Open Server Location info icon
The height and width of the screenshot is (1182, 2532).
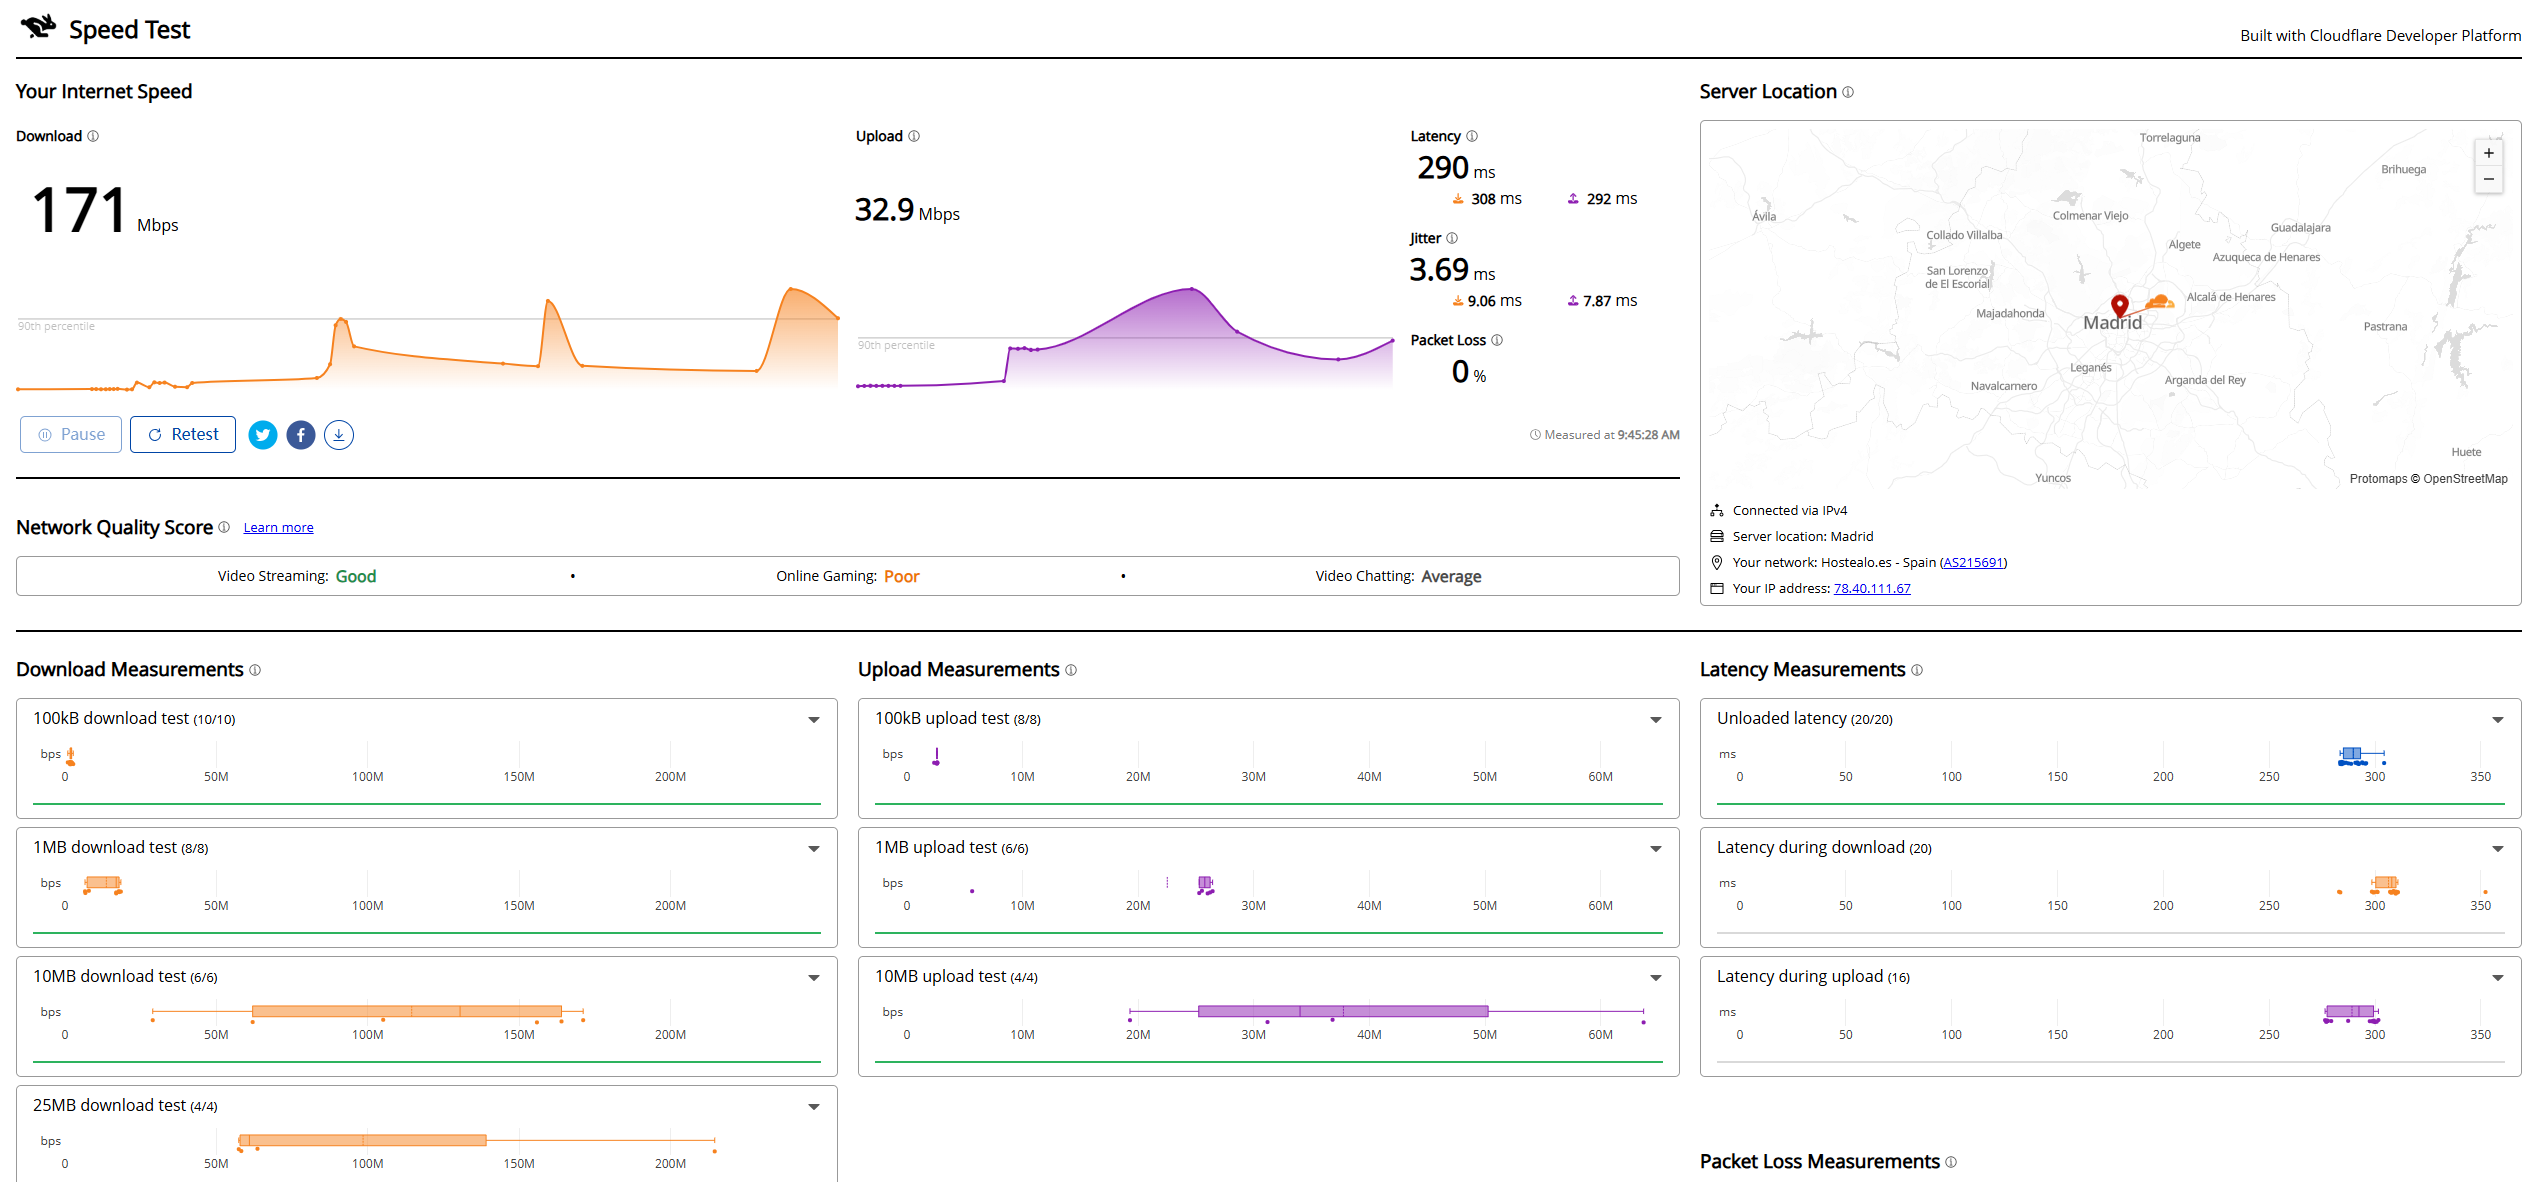(x=1848, y=92)
